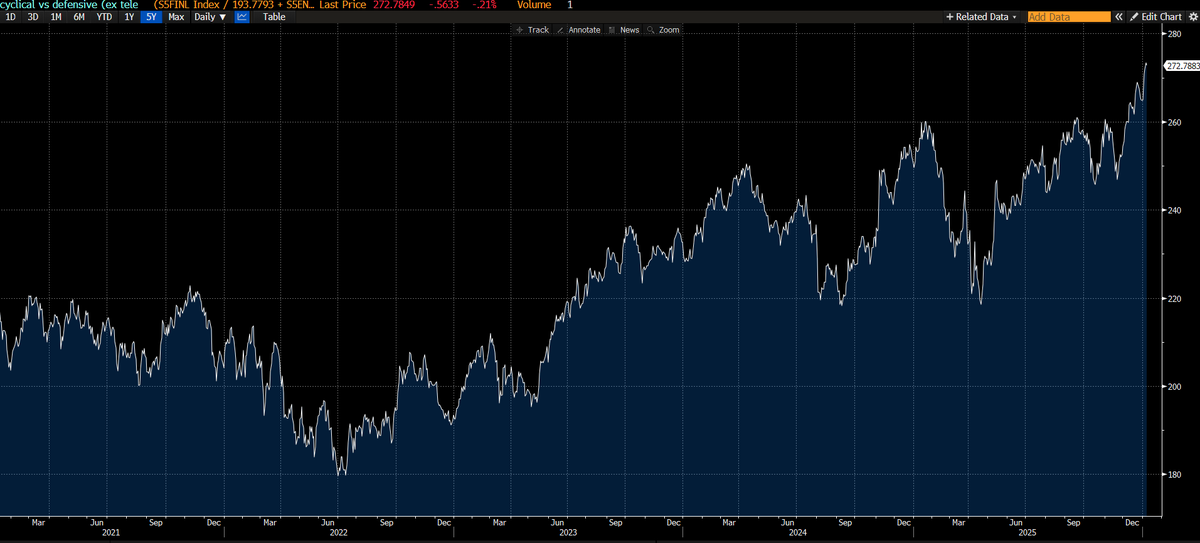Click the 272.7883 last value label
This screenshot has width=1200, height=543.
coord(1180,66)
